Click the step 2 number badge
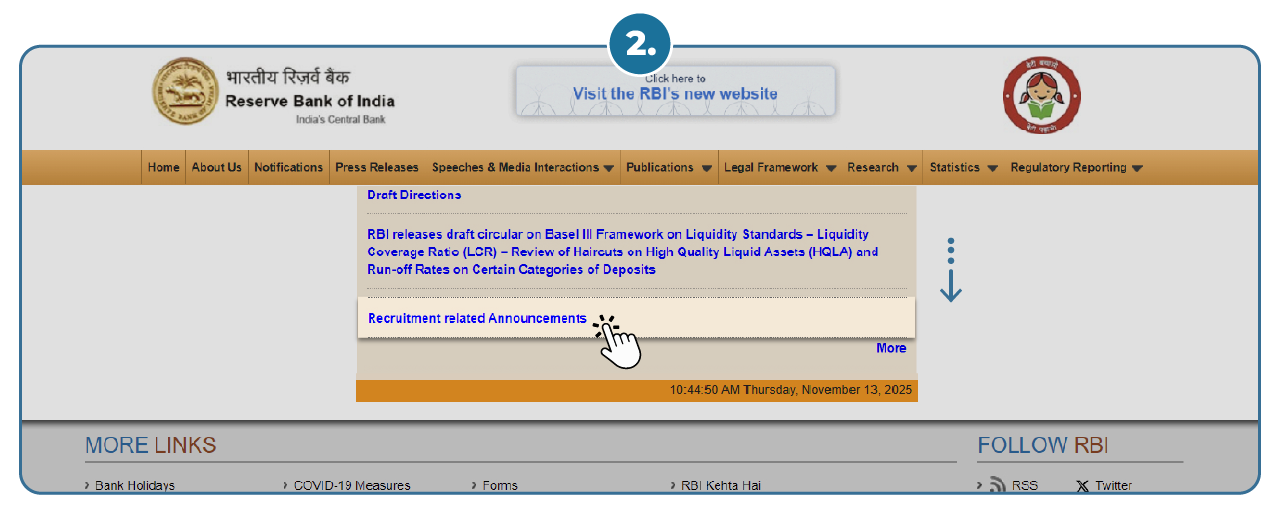The height and width of the screenshot is (521, 1280). (x=640, y=44)
